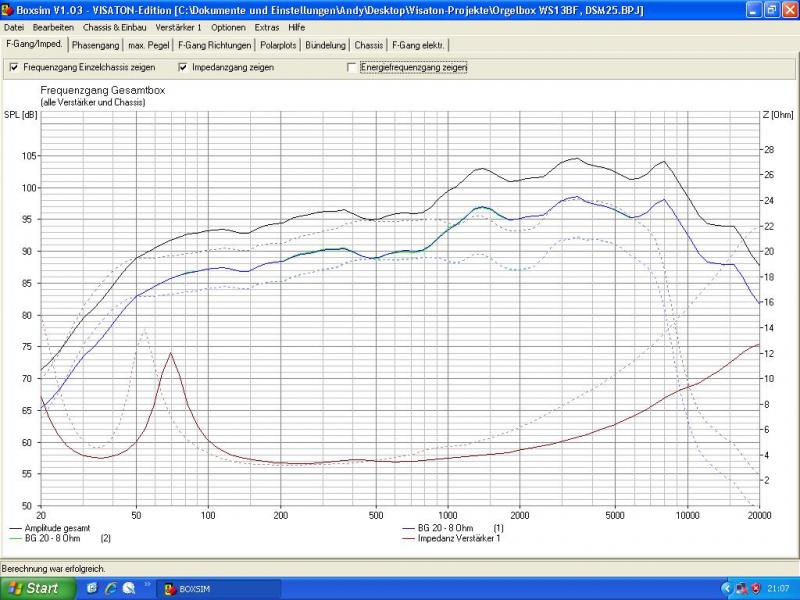The height and width of the screenshot is (600, 800).
Task: Expand the Quick Launch overflow chevron
Action: [x=148, y=584]
